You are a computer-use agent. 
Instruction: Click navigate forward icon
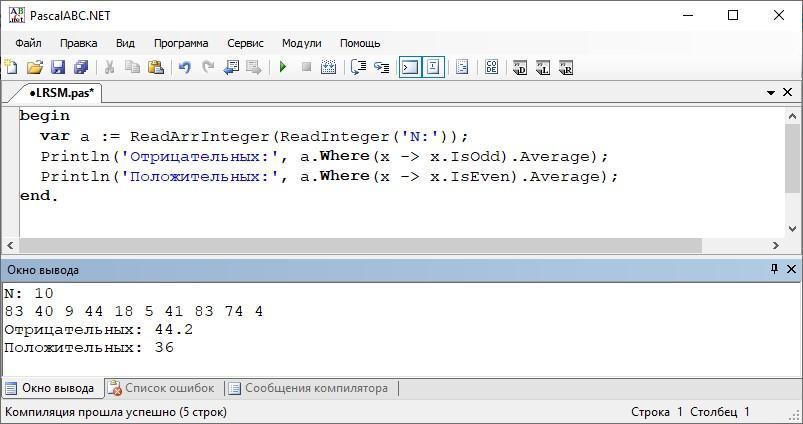click(254, 67)
